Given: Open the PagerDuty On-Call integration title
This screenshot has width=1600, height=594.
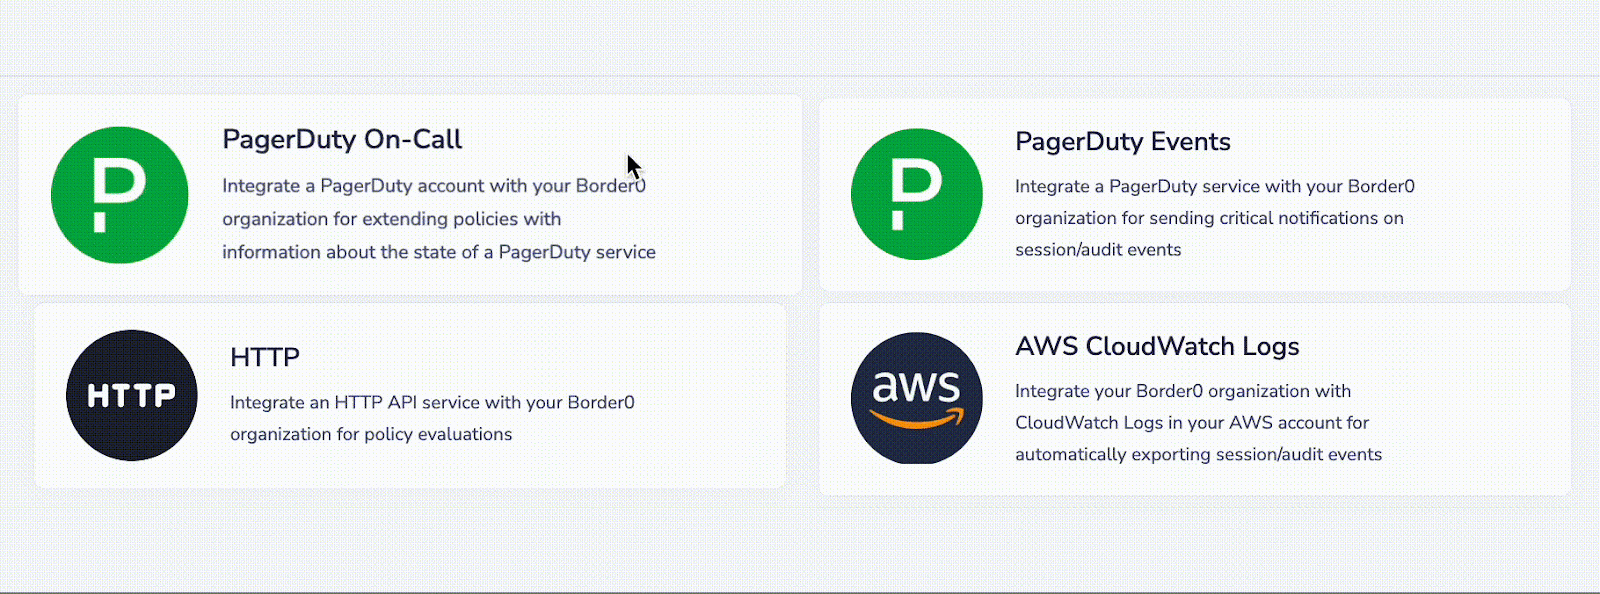Looking at the screenshot, I should (x=342, y=140).
